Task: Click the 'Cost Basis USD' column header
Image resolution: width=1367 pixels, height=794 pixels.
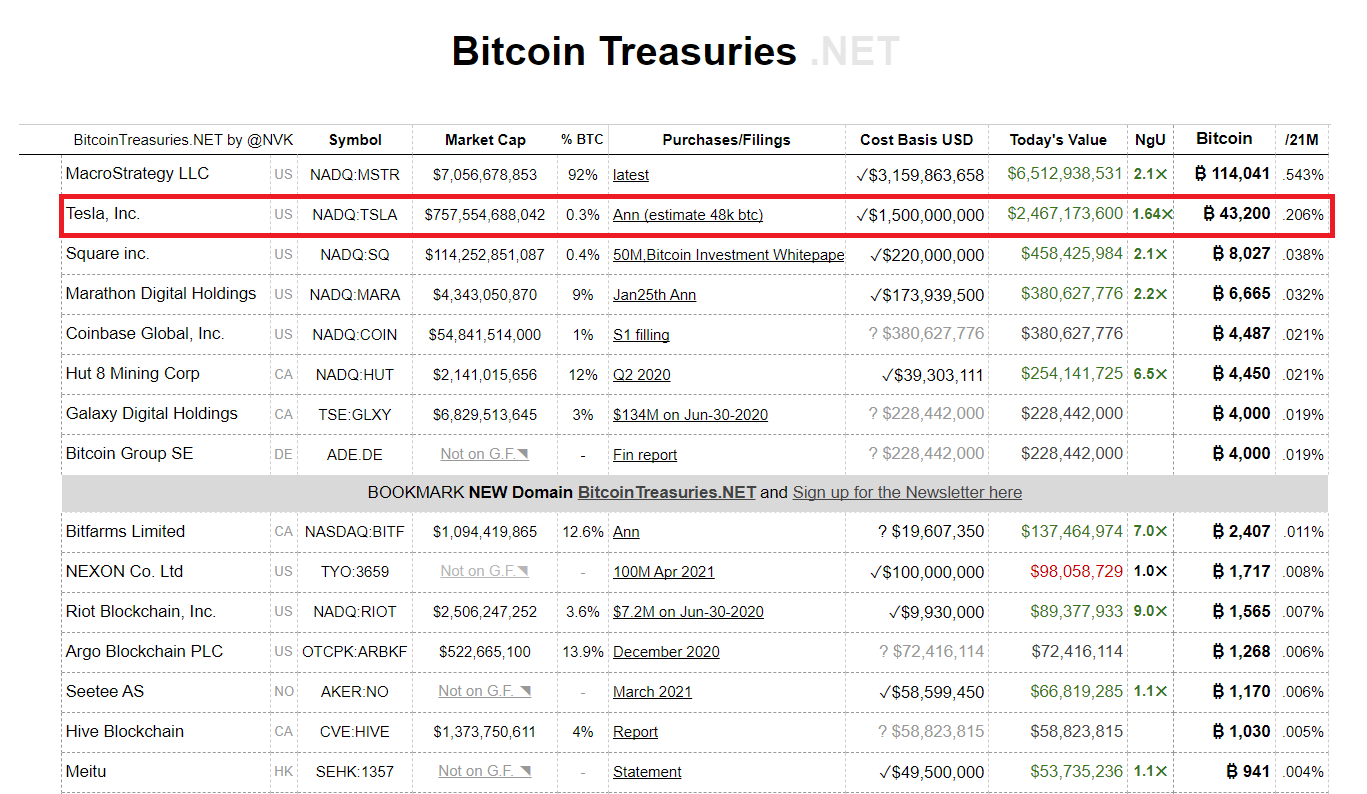Action: tap(917, 140)
